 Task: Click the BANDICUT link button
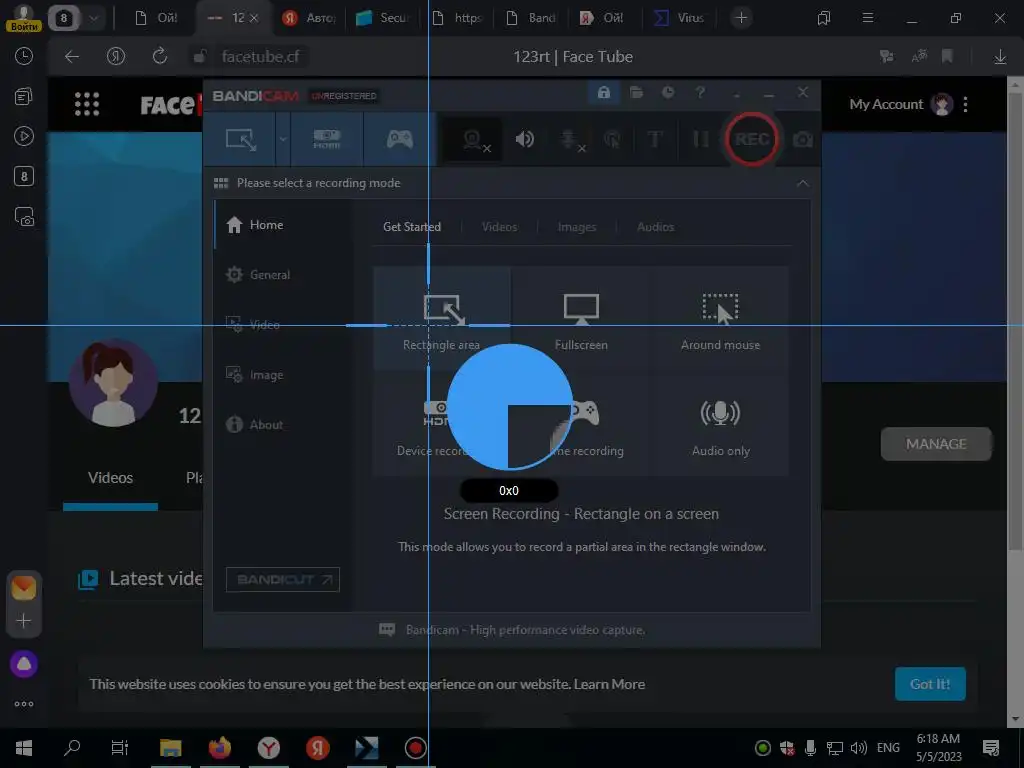click(282, 579)
